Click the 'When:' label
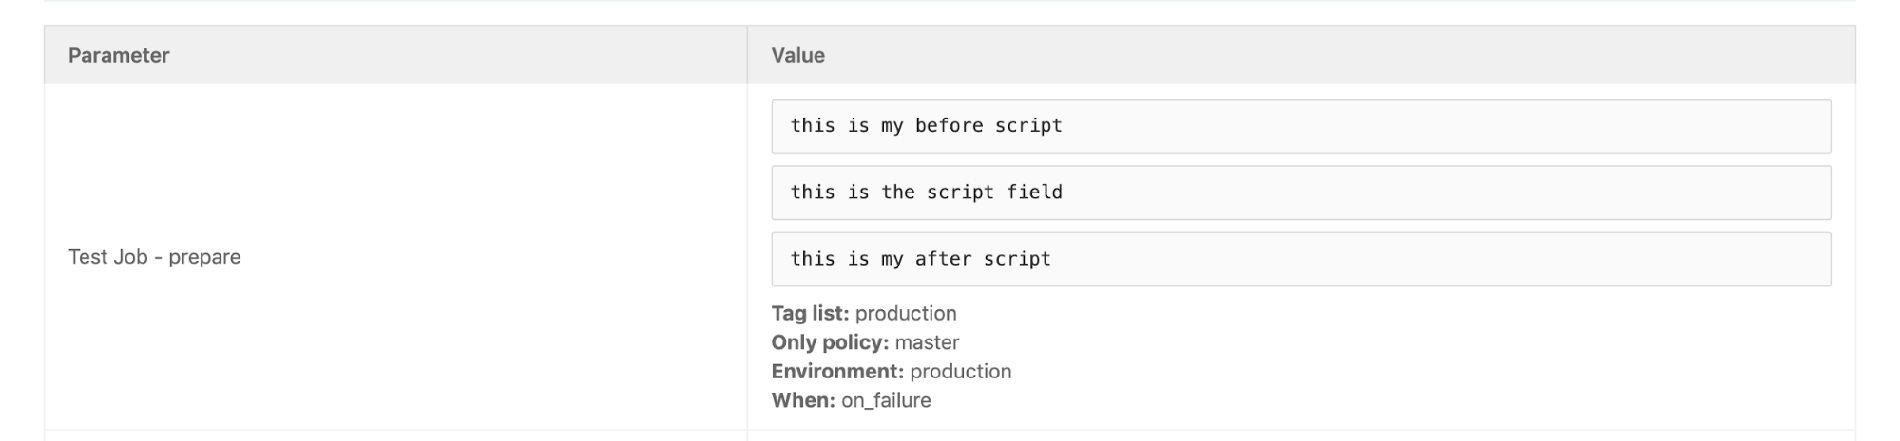The image size is (1900, 441). coord(803,400)
